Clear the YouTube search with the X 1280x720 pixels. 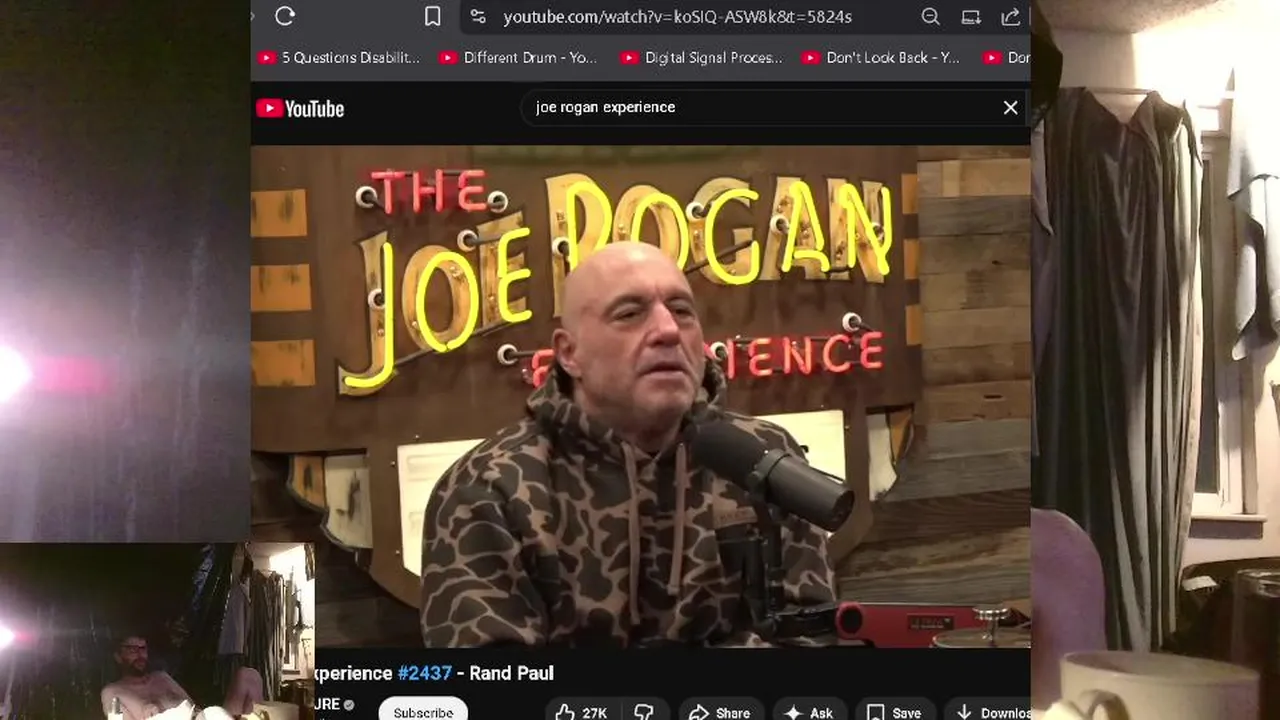click(1010, 107)
